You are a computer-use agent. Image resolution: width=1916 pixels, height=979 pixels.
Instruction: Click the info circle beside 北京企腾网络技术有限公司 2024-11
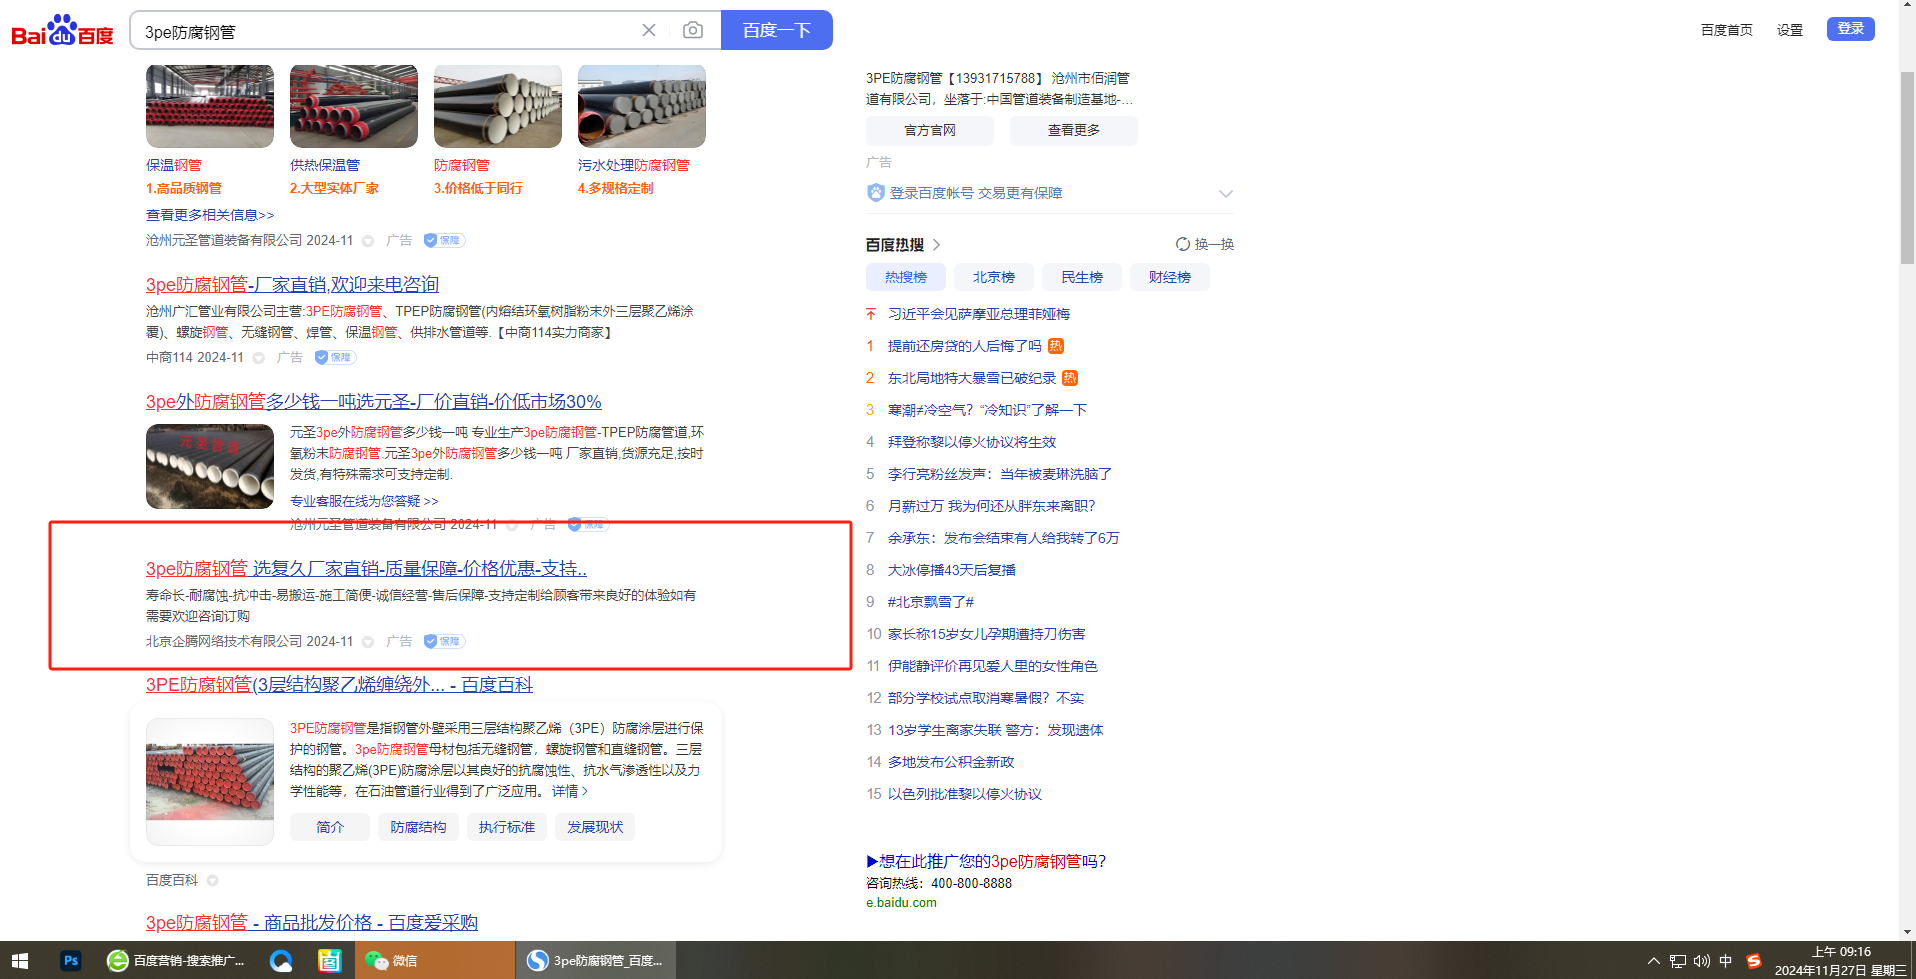(x=368, y=642)
